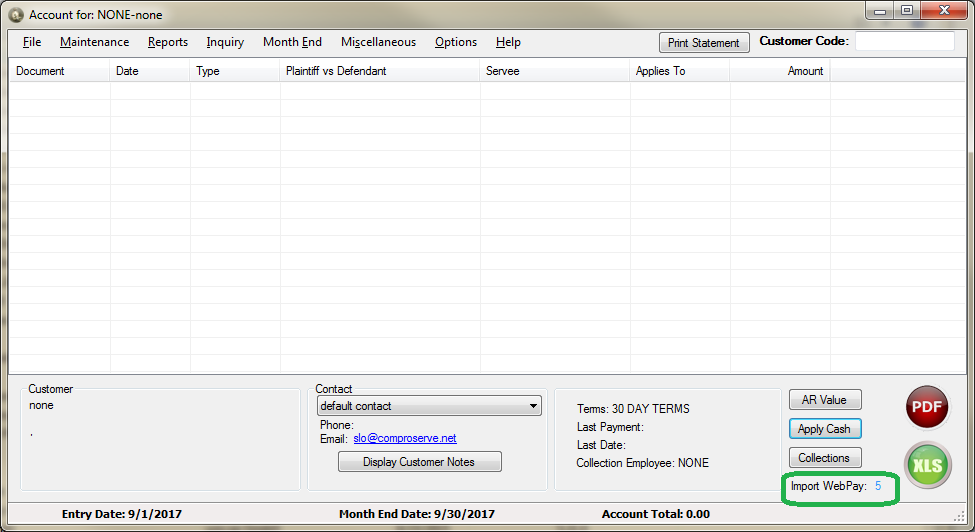Viewport: 975px width, 532px height.
Task: Click the Apply Cash button
Action: click(x=825, y=429)
